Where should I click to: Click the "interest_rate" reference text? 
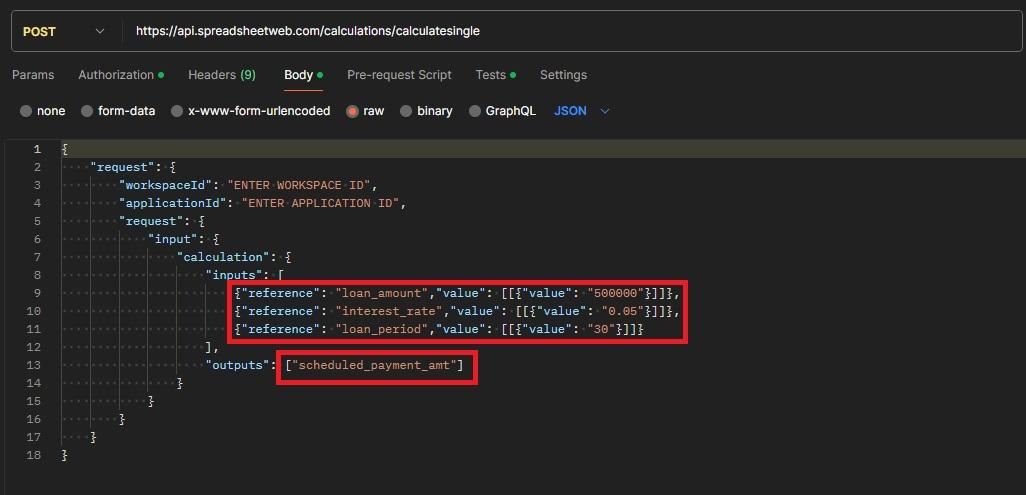(x=388, y=312)
